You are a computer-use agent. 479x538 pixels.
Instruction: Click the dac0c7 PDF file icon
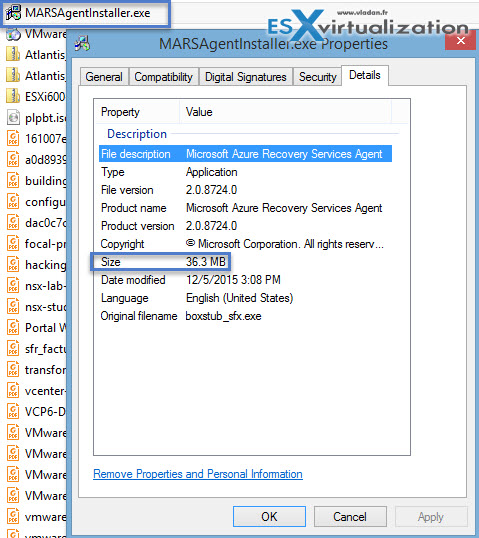coord(13,223)
